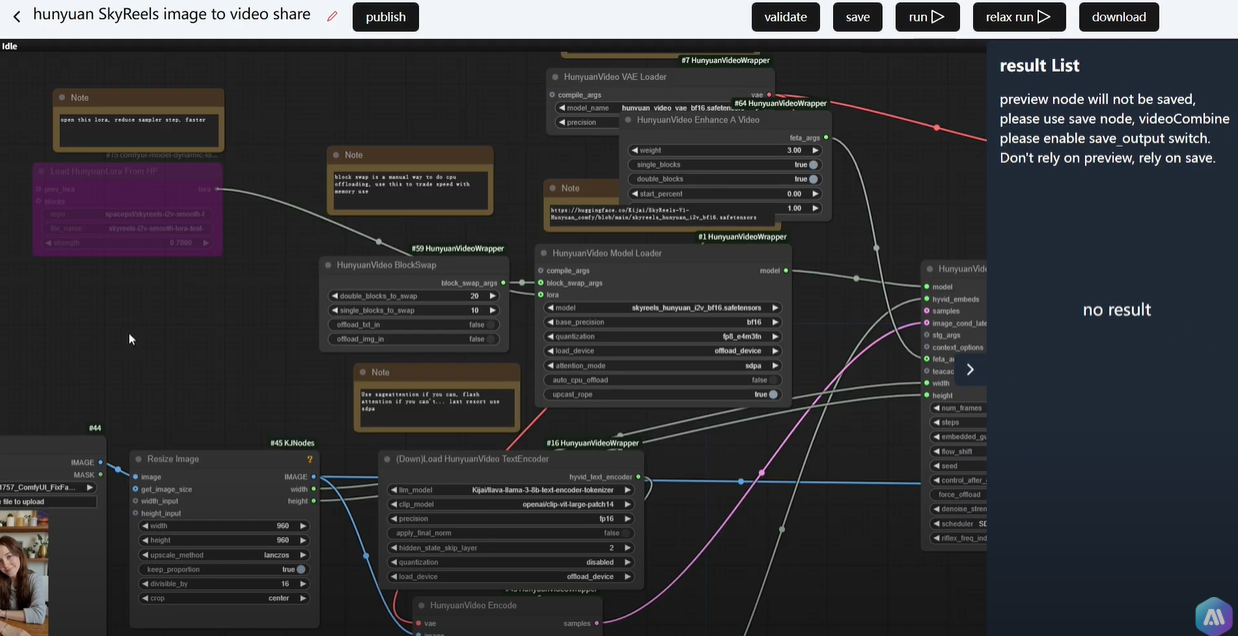Click the collapse dot on the HunyuanVideo Model Loader node
The image size is (1238, 636).
point(543,253)
